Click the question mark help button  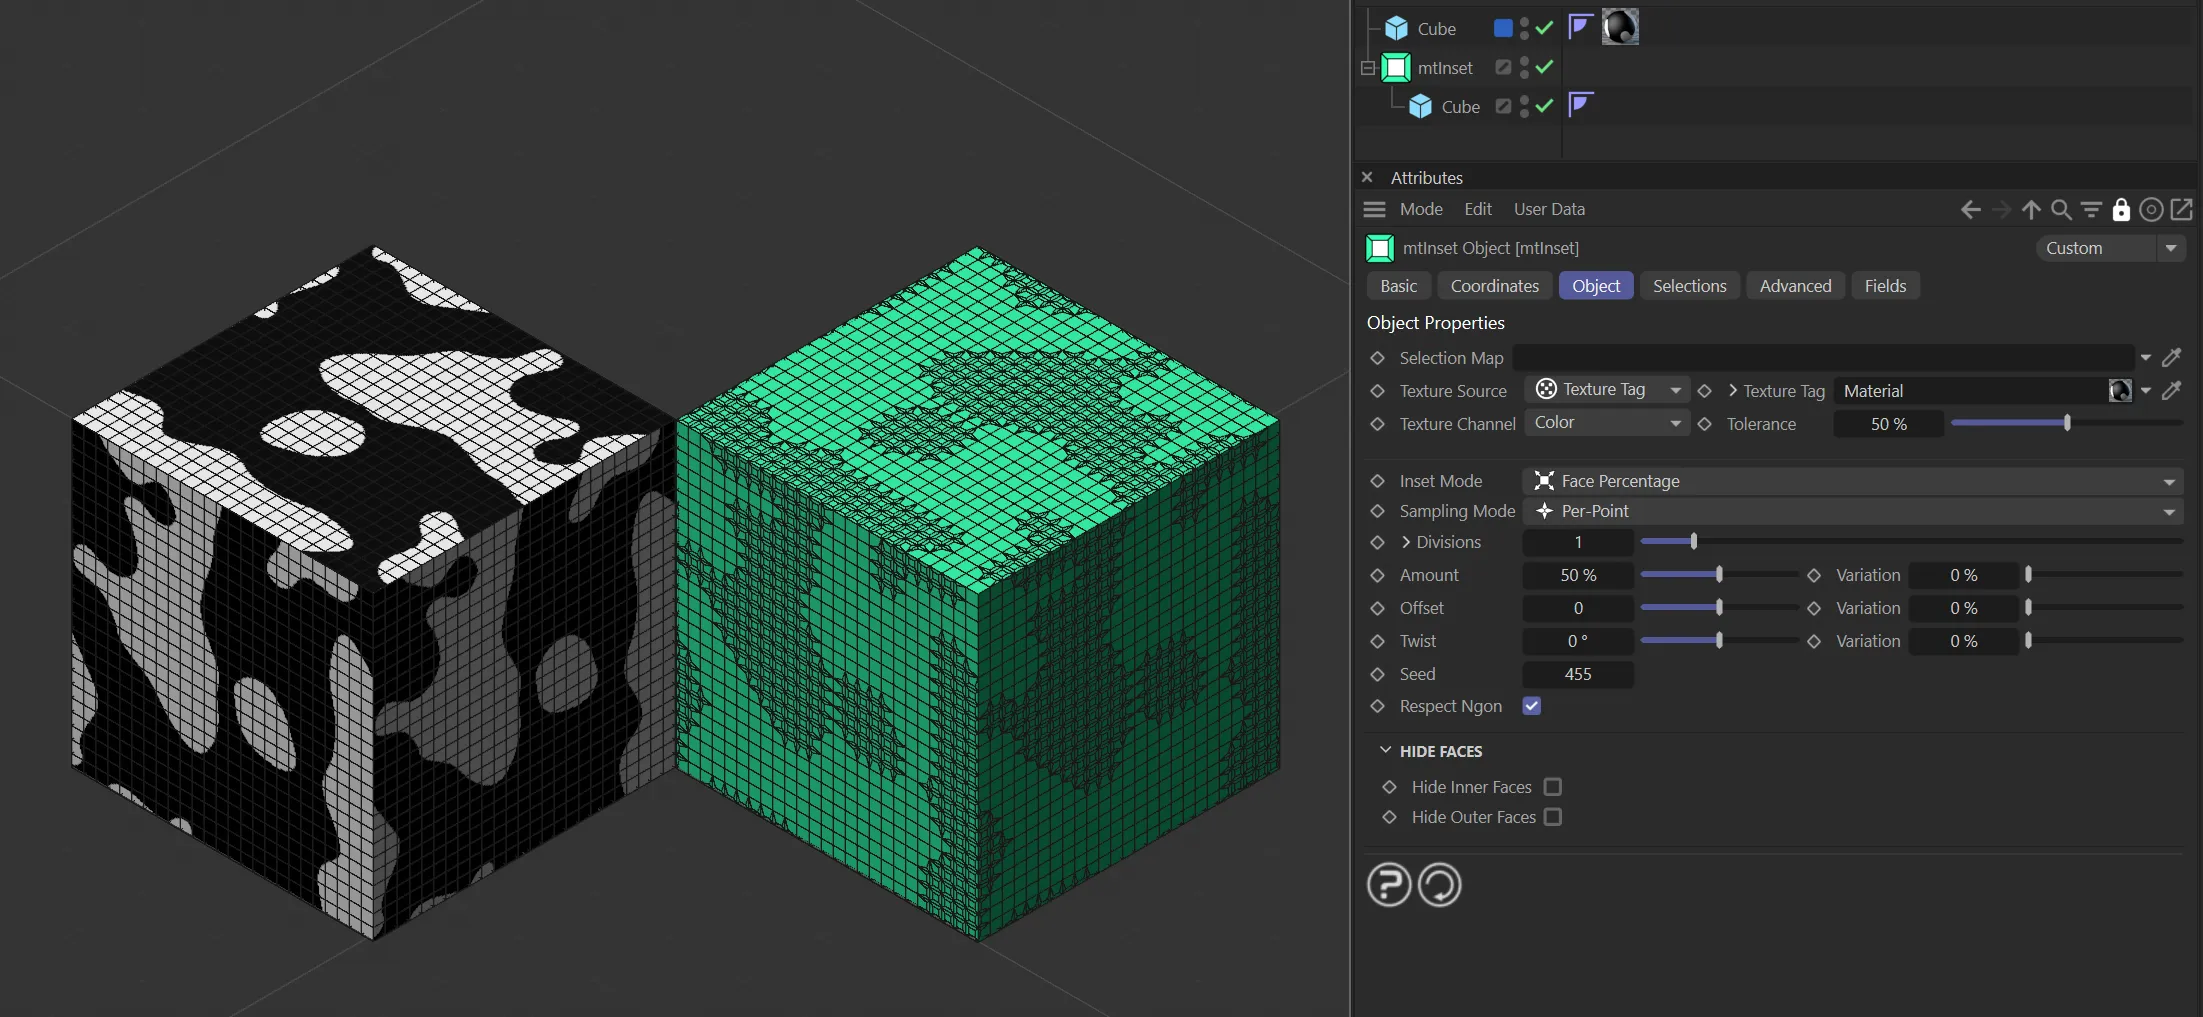(x=1389, y=885)
